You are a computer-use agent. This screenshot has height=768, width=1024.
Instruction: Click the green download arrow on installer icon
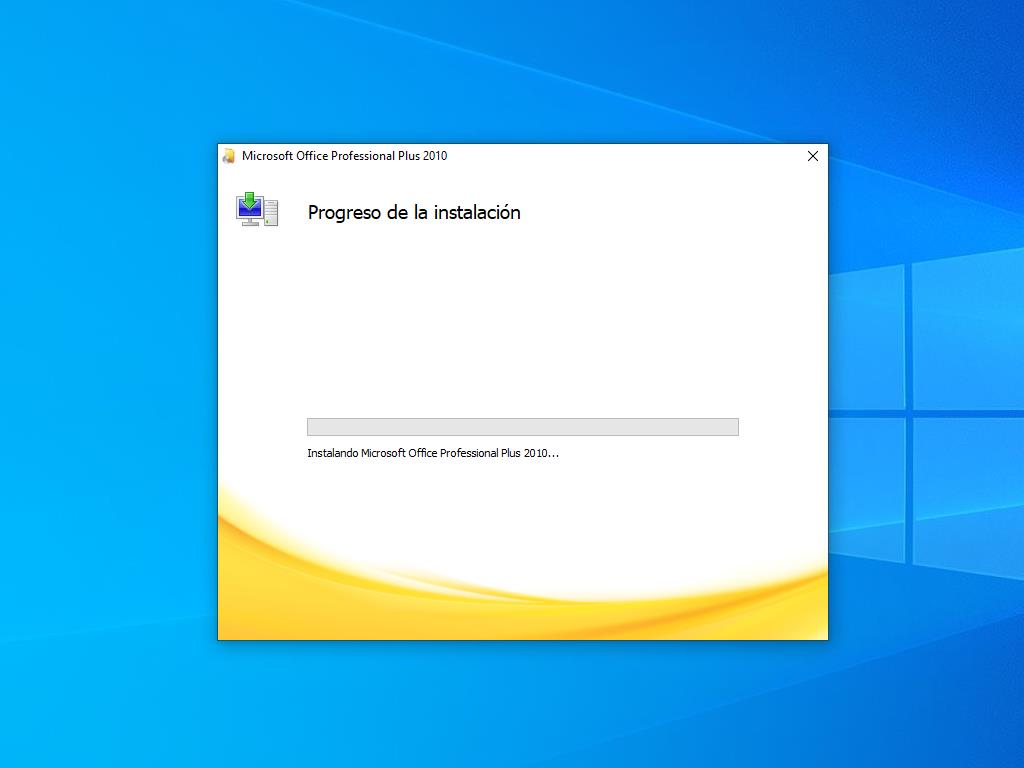(x=250, y=199)
